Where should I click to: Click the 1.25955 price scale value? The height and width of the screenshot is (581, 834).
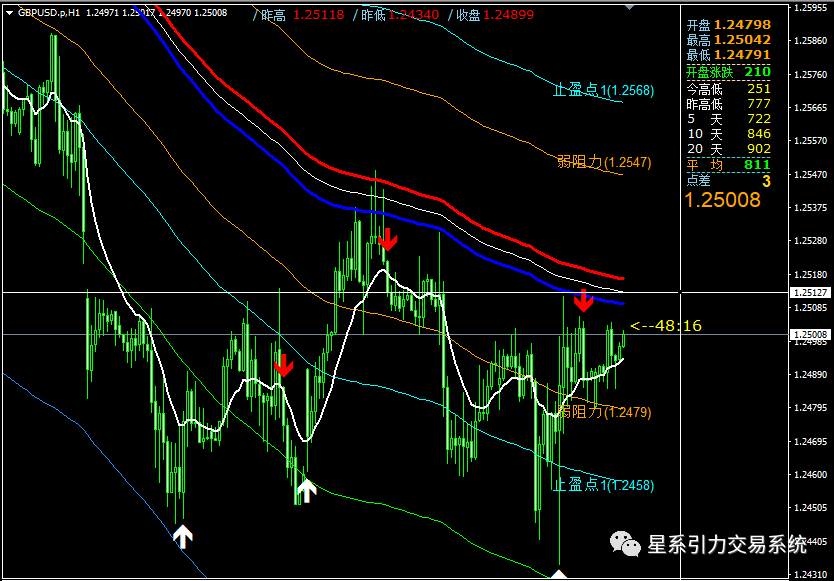tap(812, 7)
